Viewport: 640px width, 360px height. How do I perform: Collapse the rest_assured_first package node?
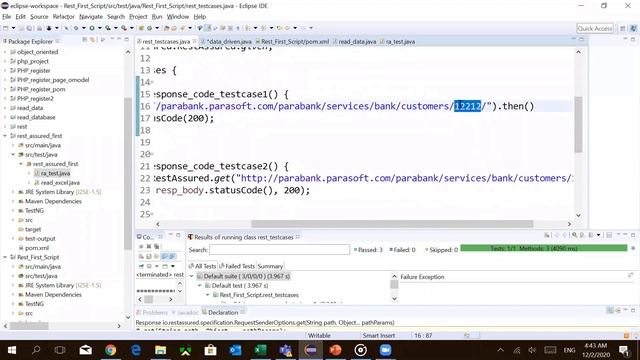(21, 164)
